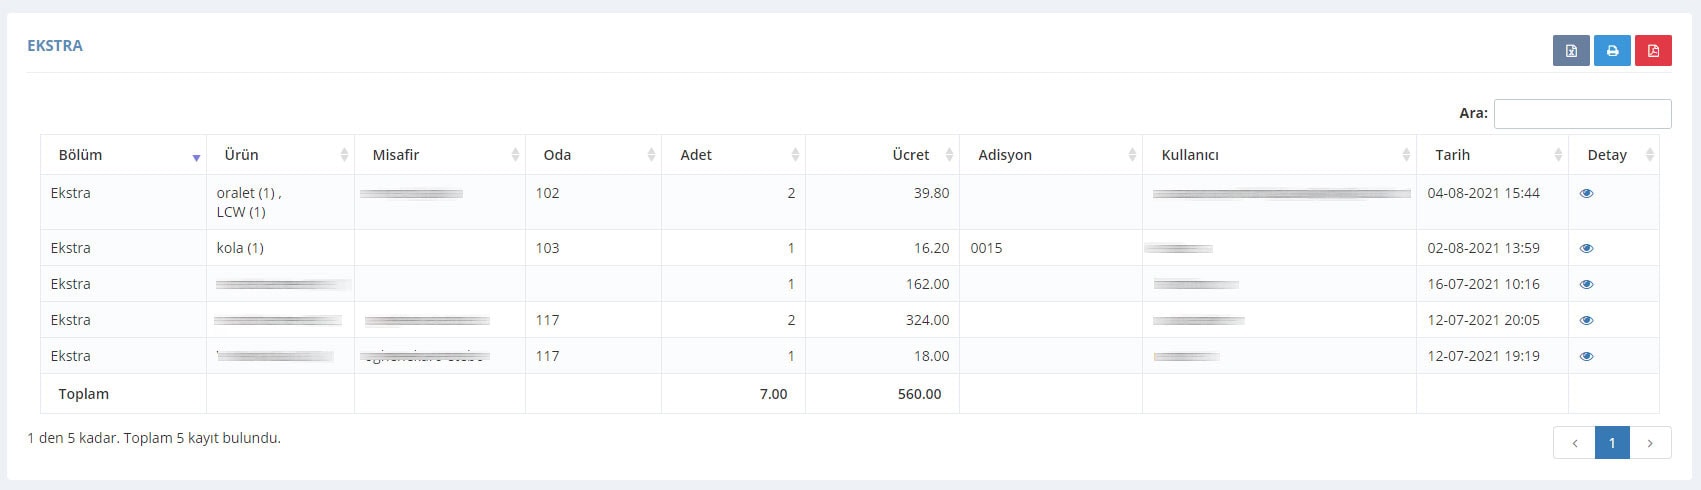Sort by Adet column

tap(733, 155)
